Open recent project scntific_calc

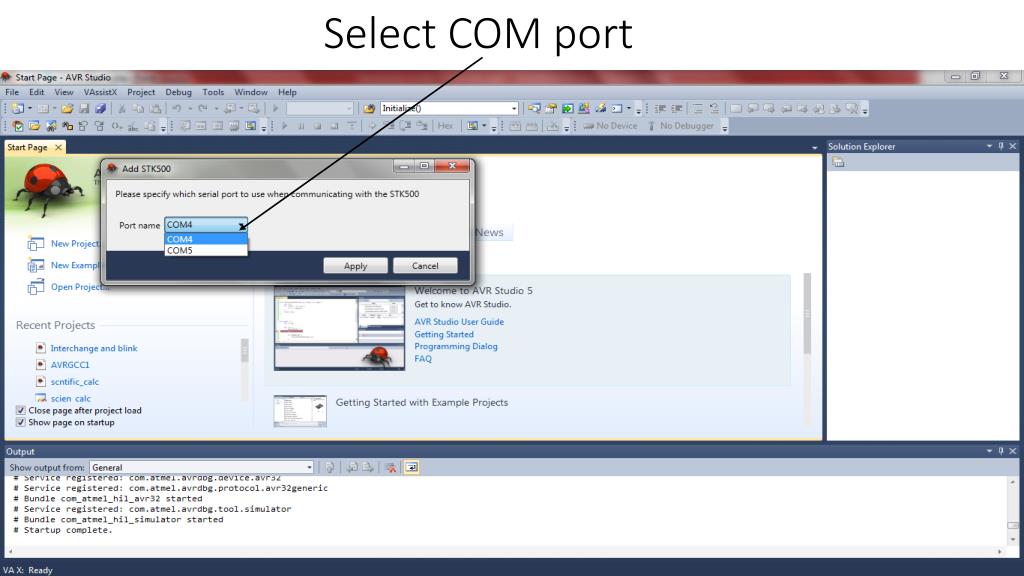[x=75, y=382]
